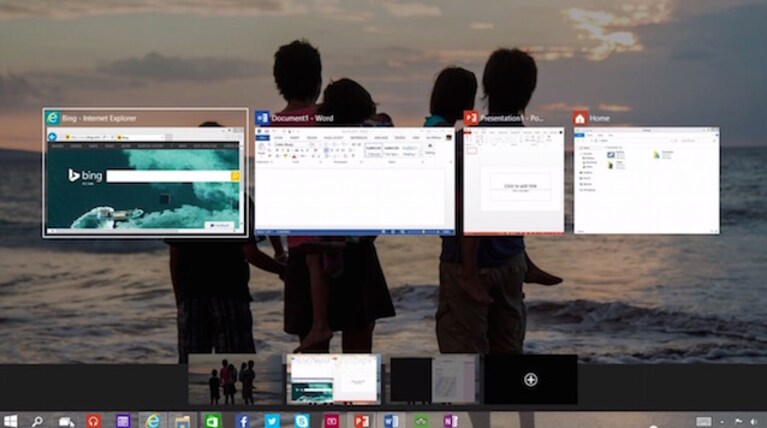Screen dimensions: 767x428
Task: Click the plus icon to add desktop
Action: point(531,380)
